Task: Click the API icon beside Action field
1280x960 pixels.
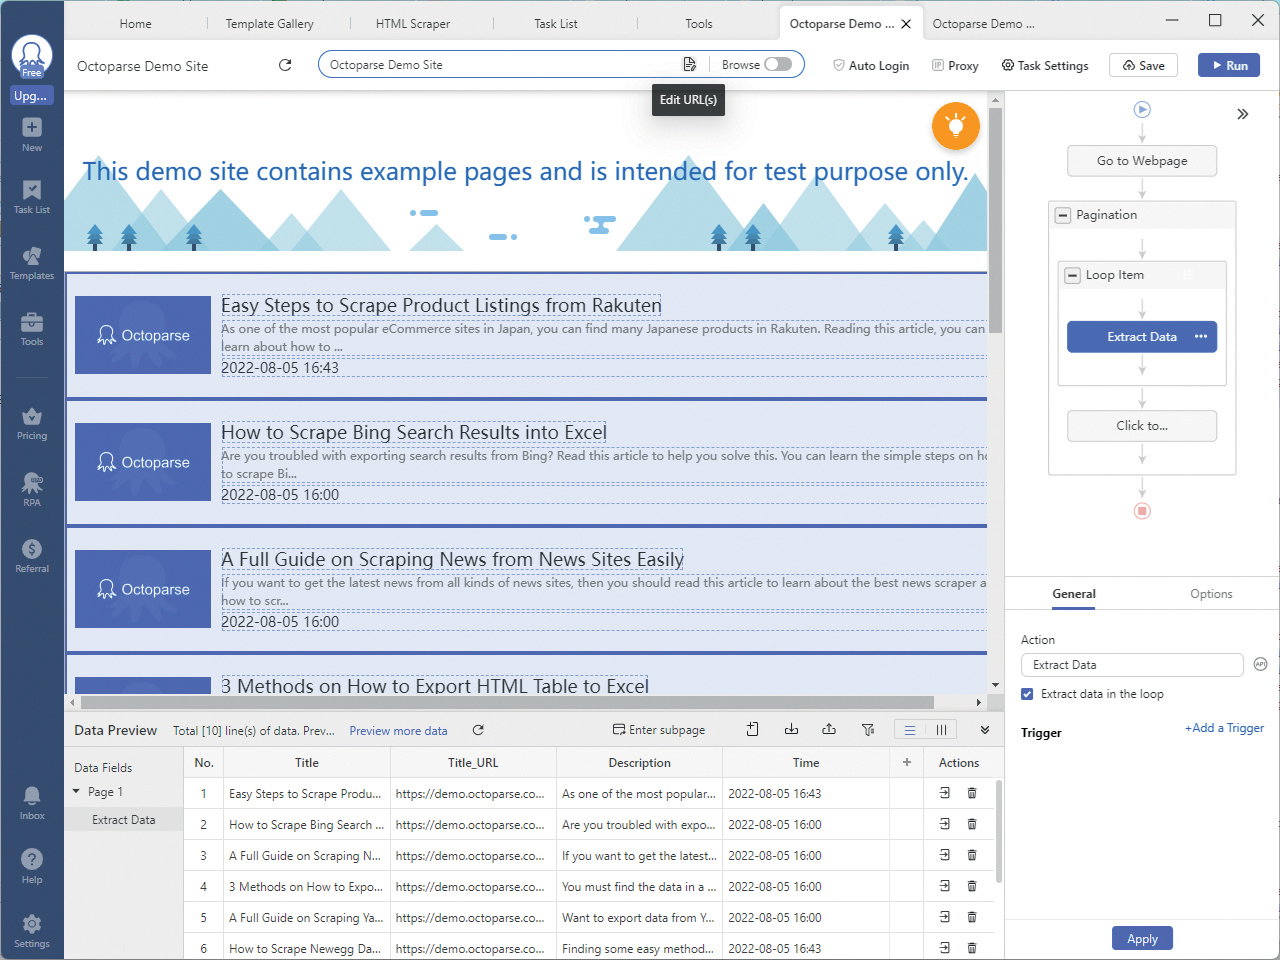Action: [x=1260, y=664]
